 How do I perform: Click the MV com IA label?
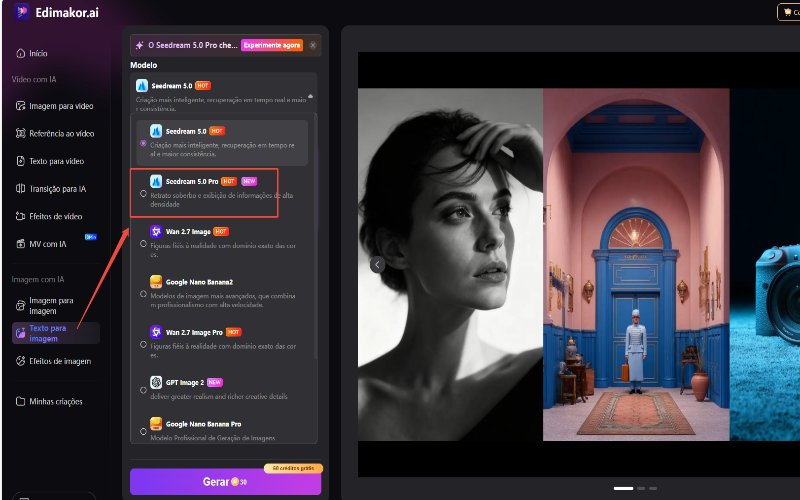click(x=47, y=244)
